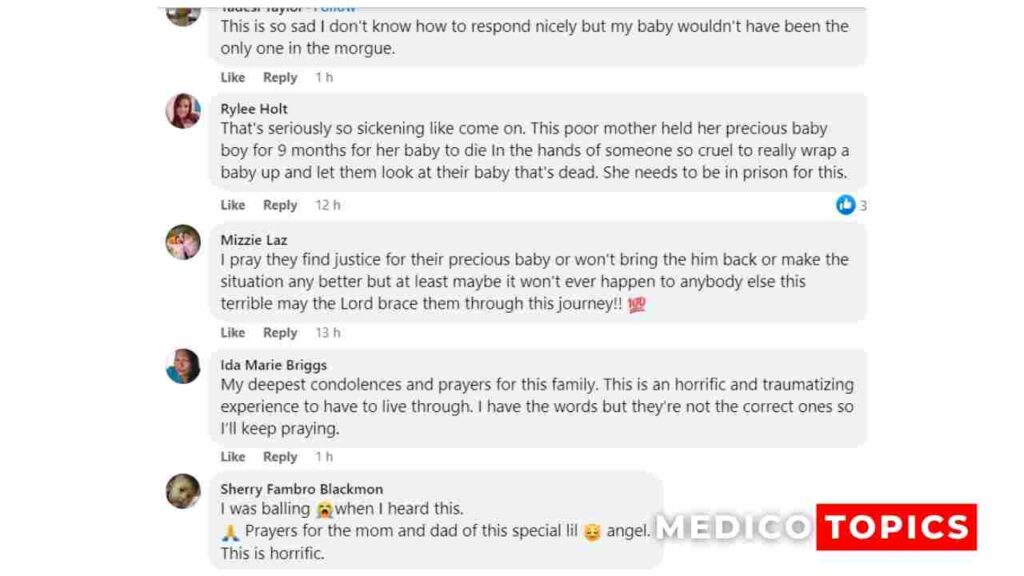Like Ida Marie Briggs's comment
Viewport: 1024px width, 576px height.
click(232, 456)
